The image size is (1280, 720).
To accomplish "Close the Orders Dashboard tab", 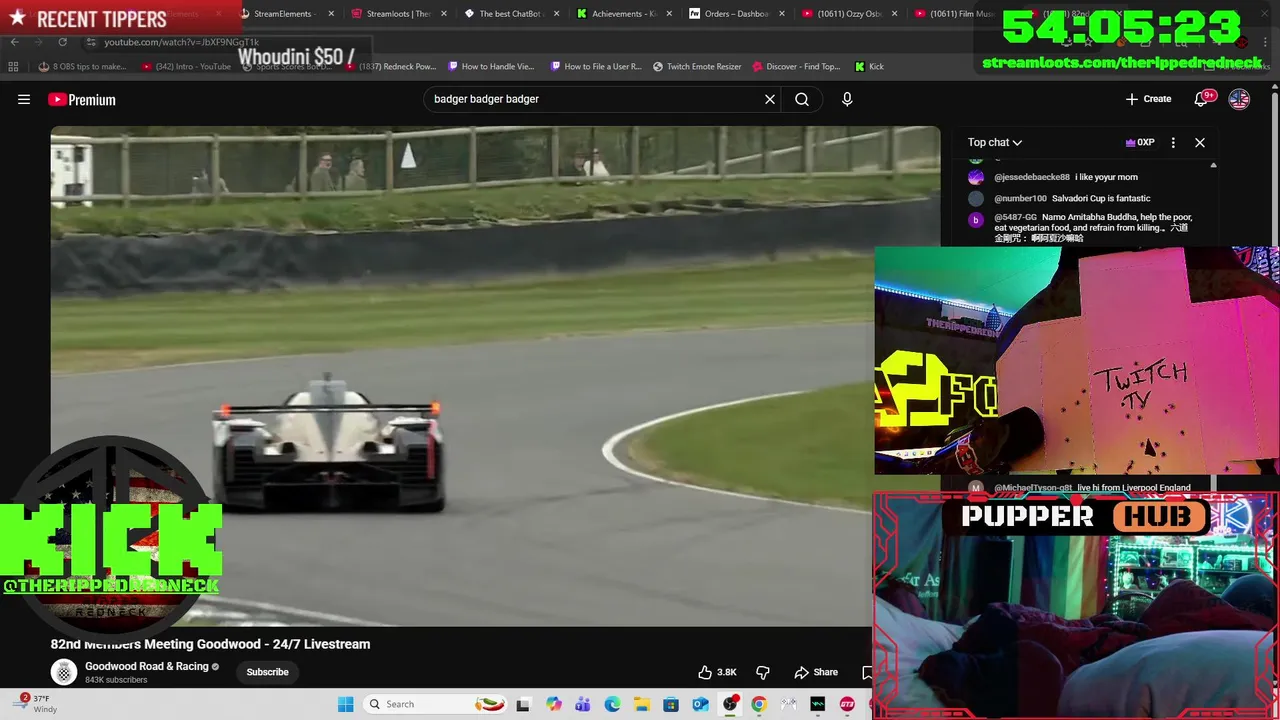I will [x=782, y=14].
